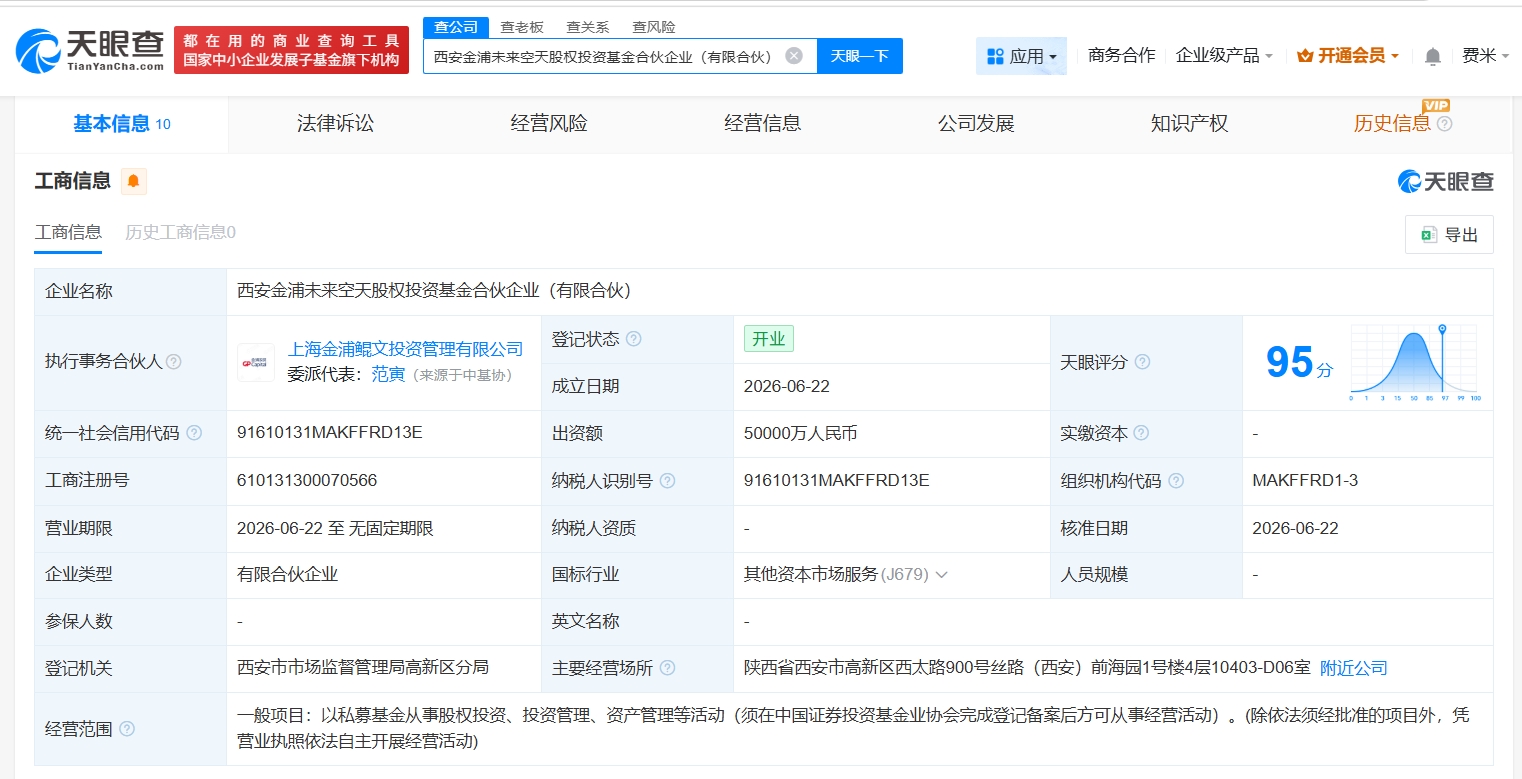Image resolution: width=1522 pixels, height=779 pixels.
Task: Open the 上海金浦鲲文投资管理有限公司 link
Action: coord(405,349)
